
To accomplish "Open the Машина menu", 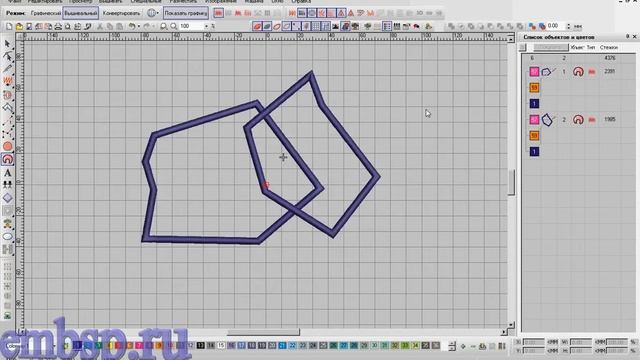I will point(254,2).
